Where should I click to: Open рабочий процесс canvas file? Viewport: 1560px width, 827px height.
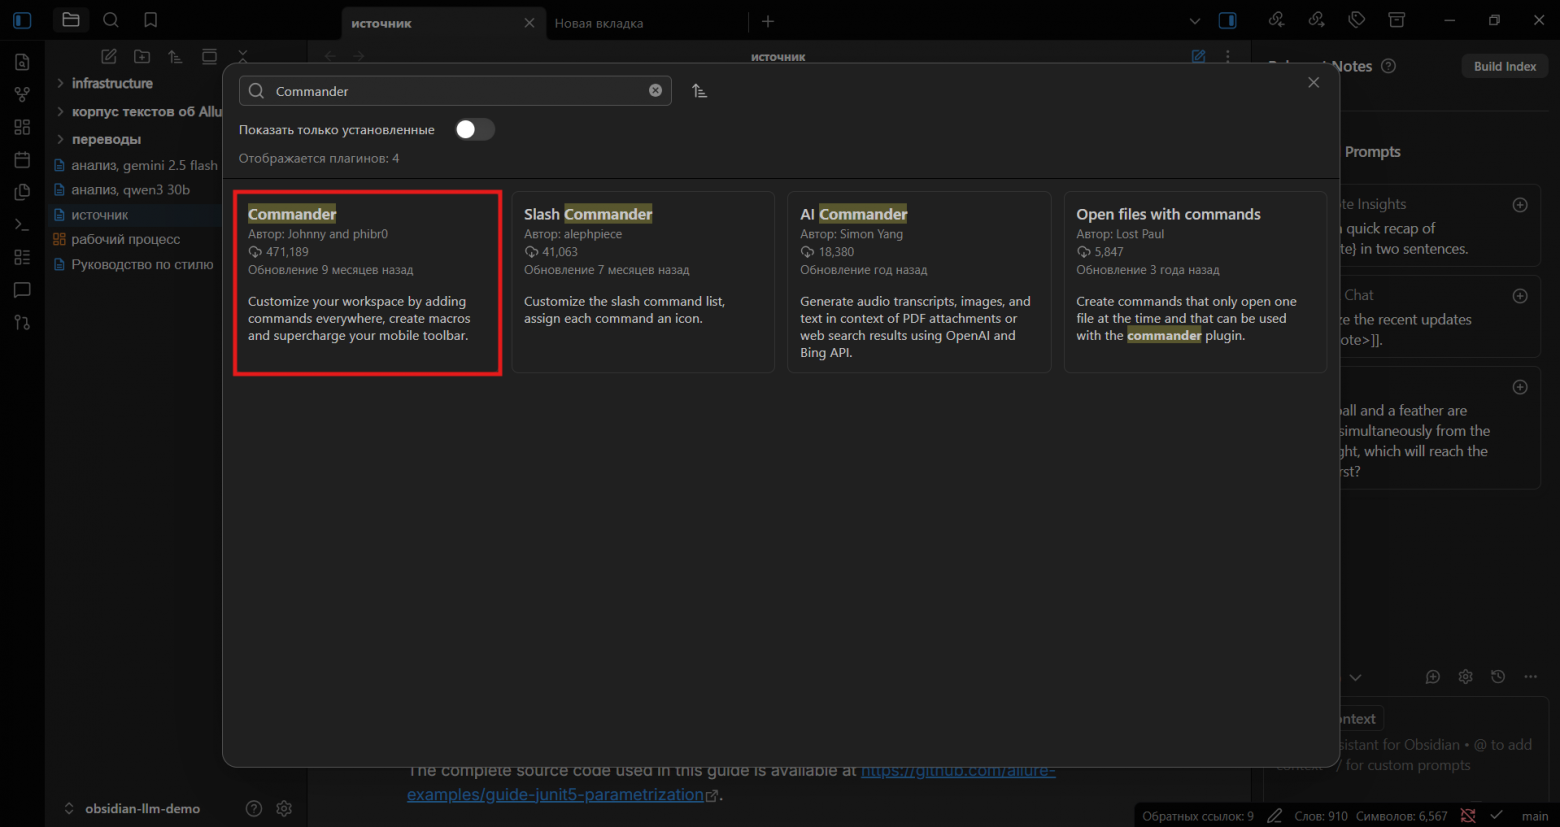coord(126,240)
